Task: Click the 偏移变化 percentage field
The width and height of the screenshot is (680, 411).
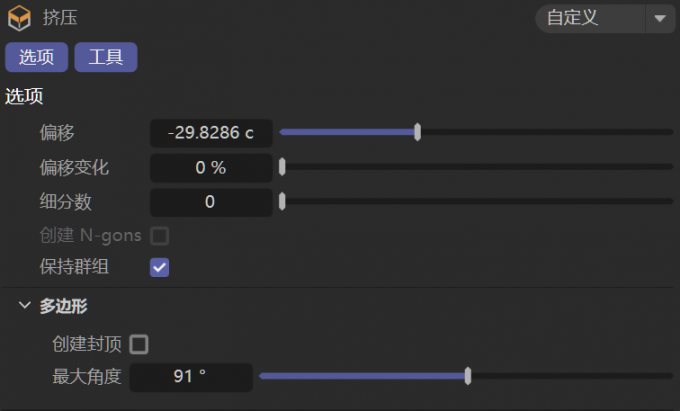Action: pos(211,167)
